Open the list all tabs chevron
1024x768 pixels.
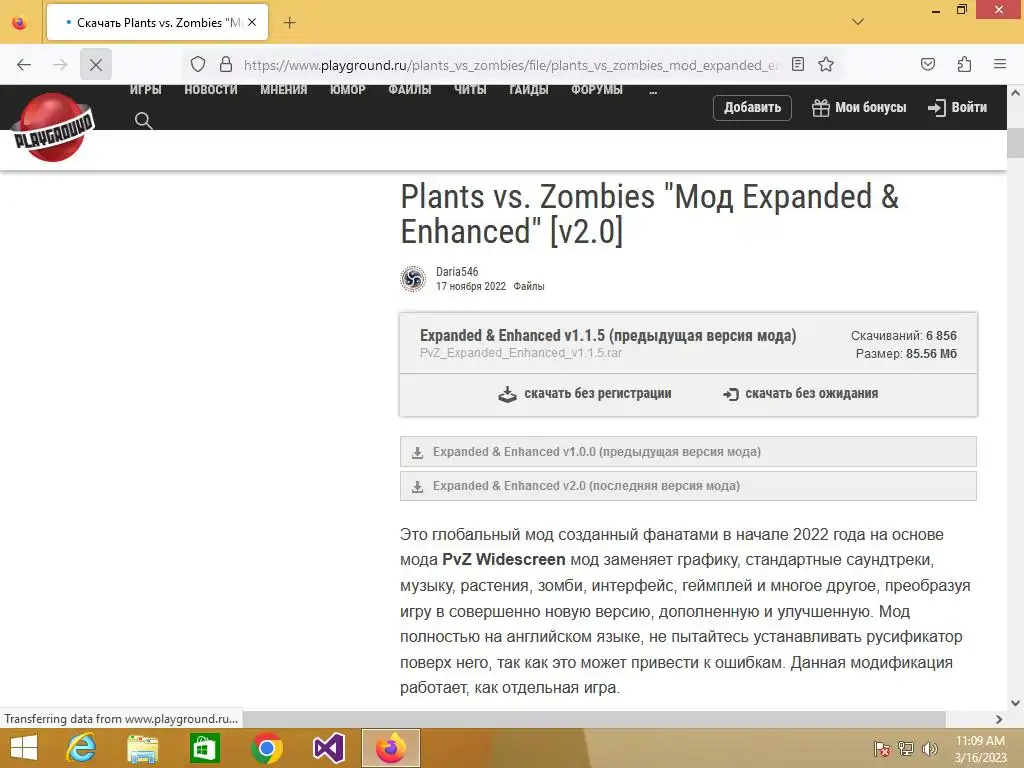pyautogui.click(x=858, y=22)
